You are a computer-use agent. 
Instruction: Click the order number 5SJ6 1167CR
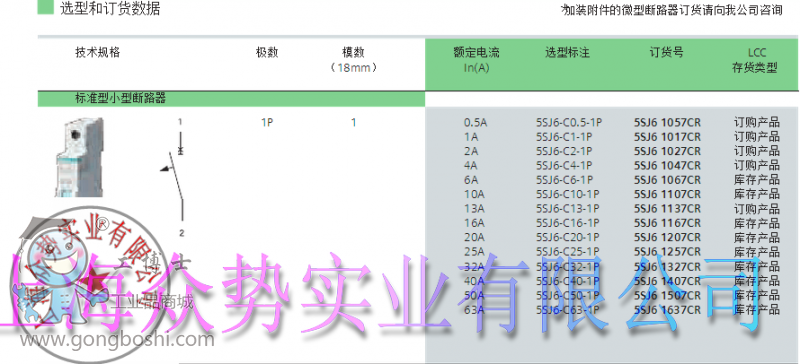(667, 223)
